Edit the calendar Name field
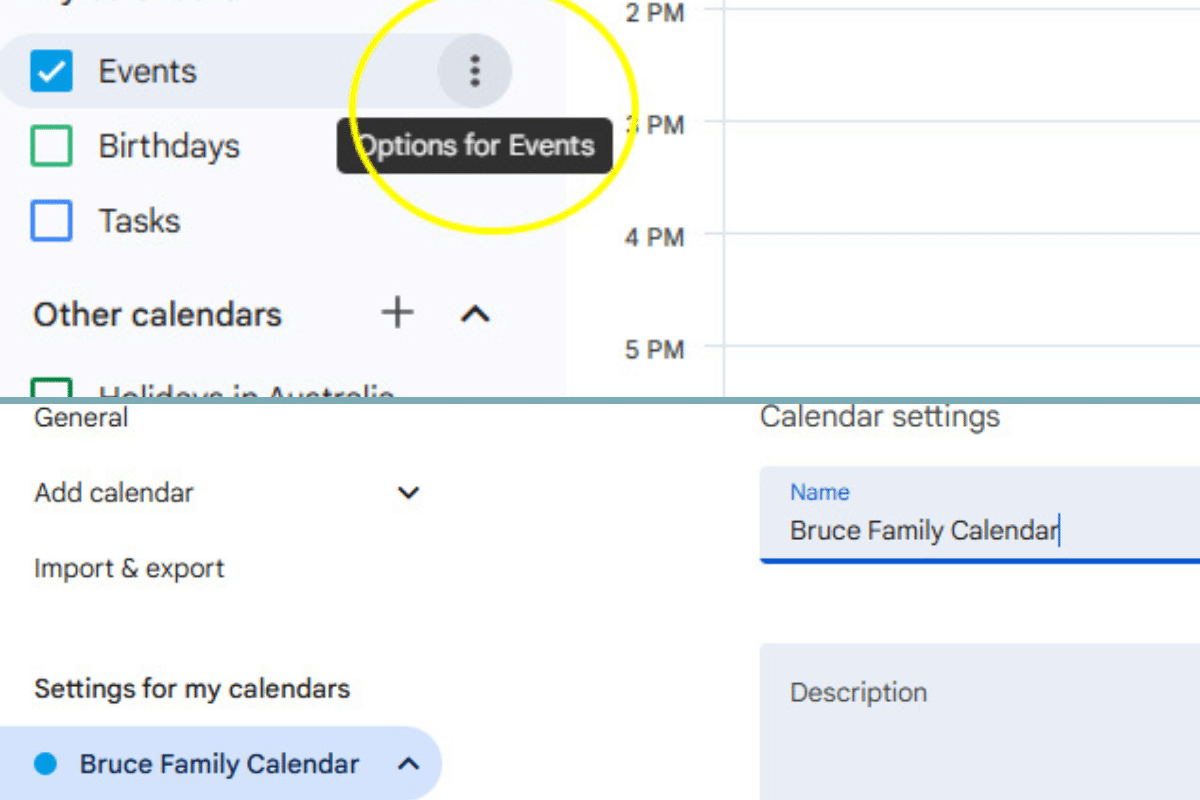Image resolution: width=1200 pixels, height=800 pixels. tap(925, 531)
